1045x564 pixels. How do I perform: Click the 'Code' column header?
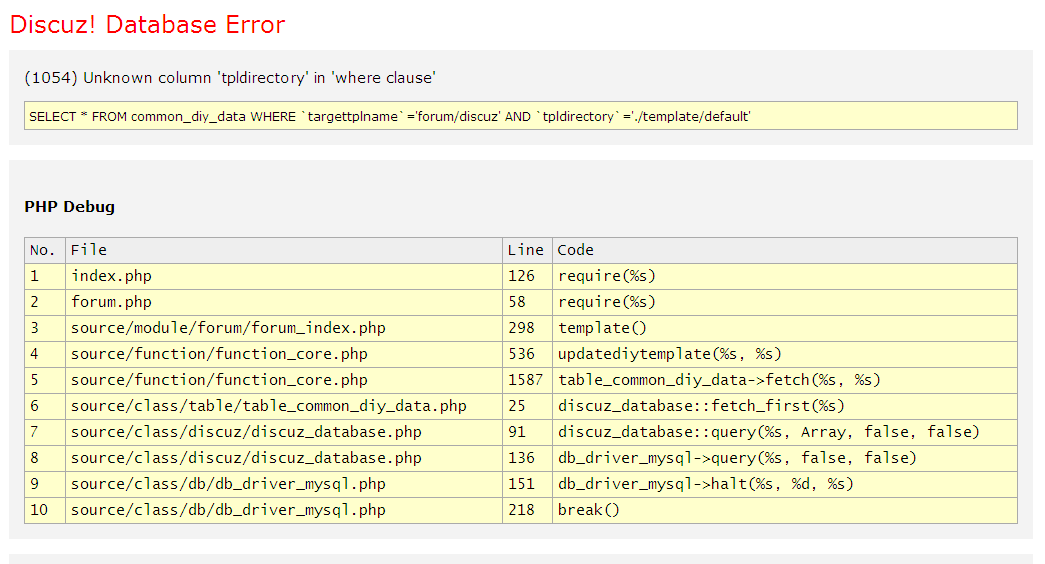coord(785,250)
